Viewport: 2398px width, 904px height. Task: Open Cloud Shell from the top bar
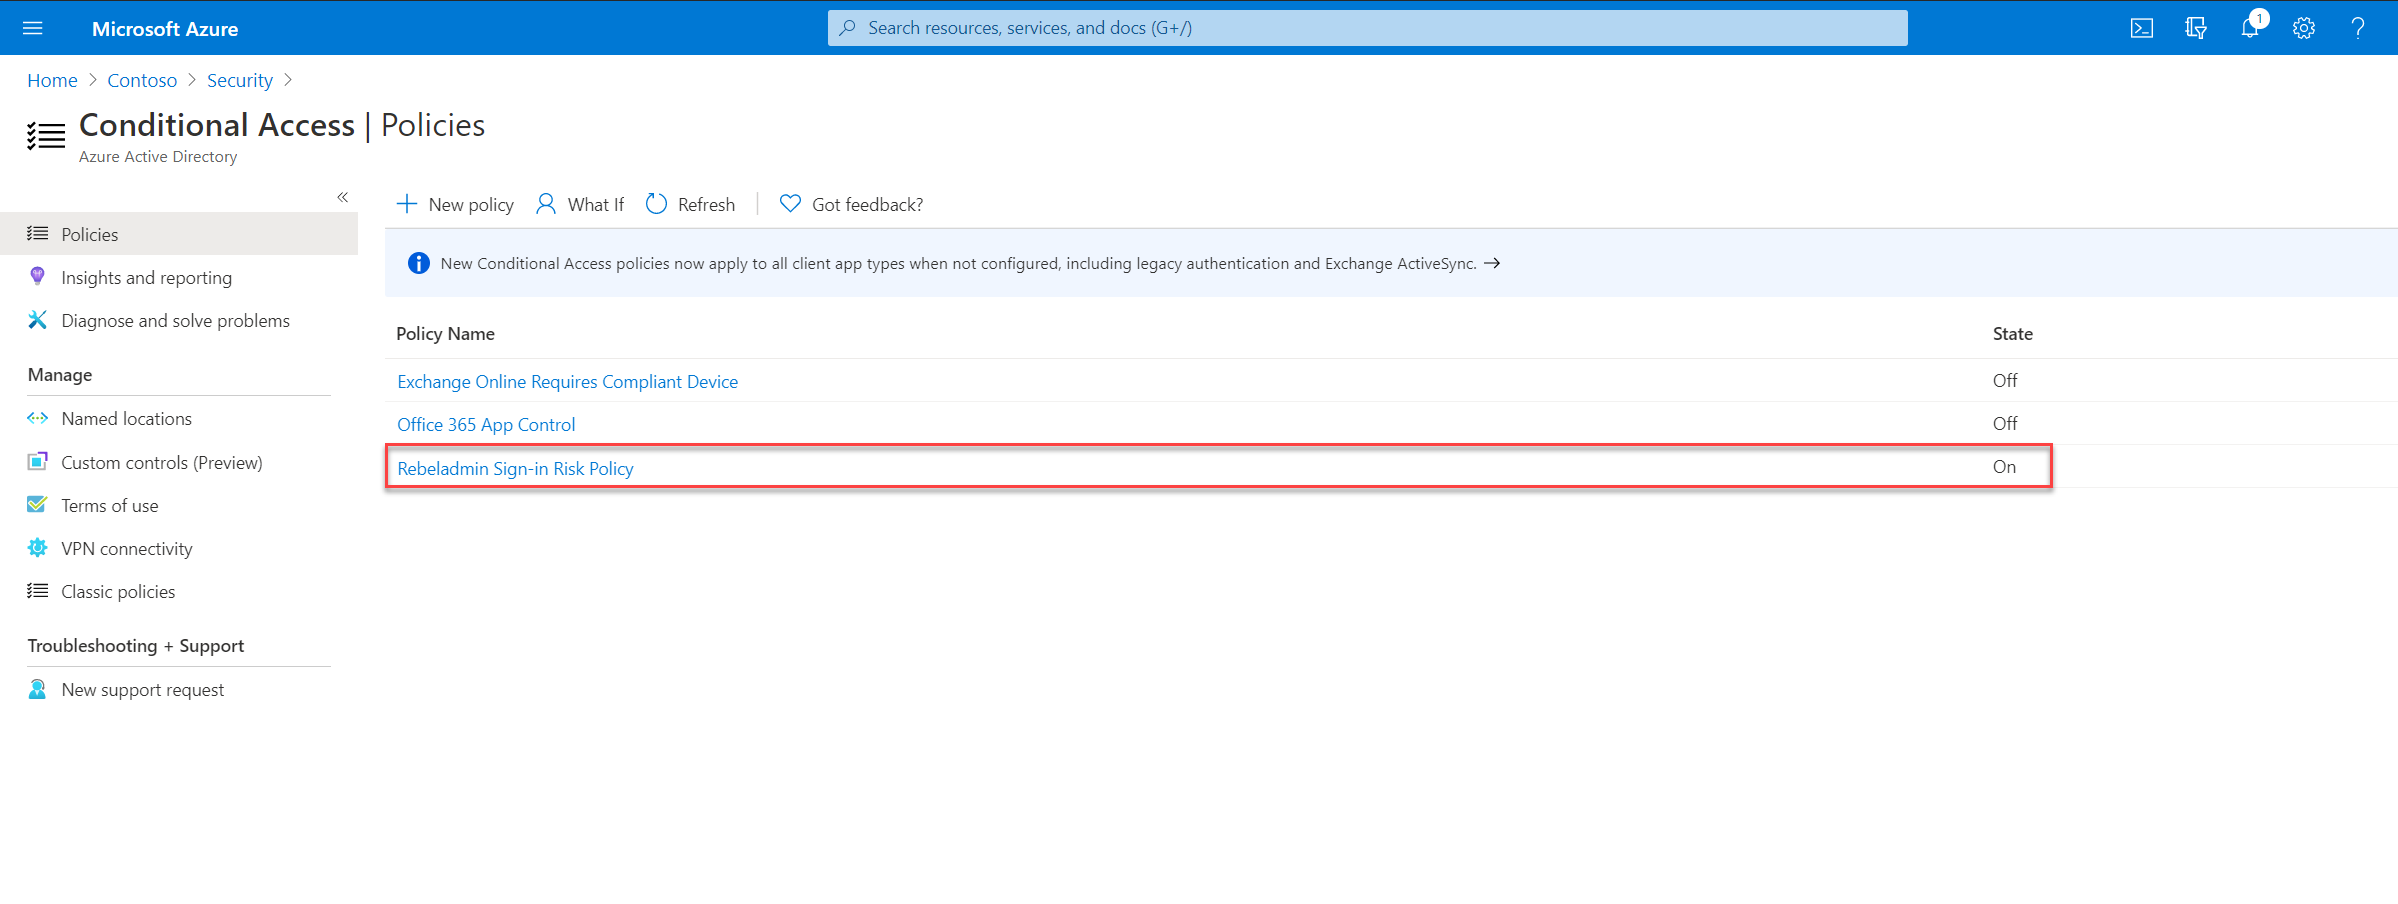pyautogui.click(x=2141, y=28)
